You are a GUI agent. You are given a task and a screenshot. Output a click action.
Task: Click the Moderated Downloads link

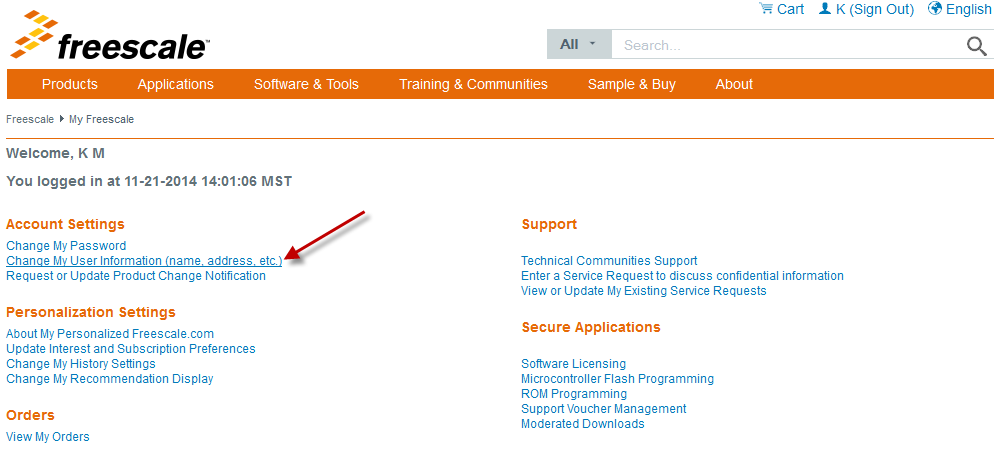pos(582,424)
